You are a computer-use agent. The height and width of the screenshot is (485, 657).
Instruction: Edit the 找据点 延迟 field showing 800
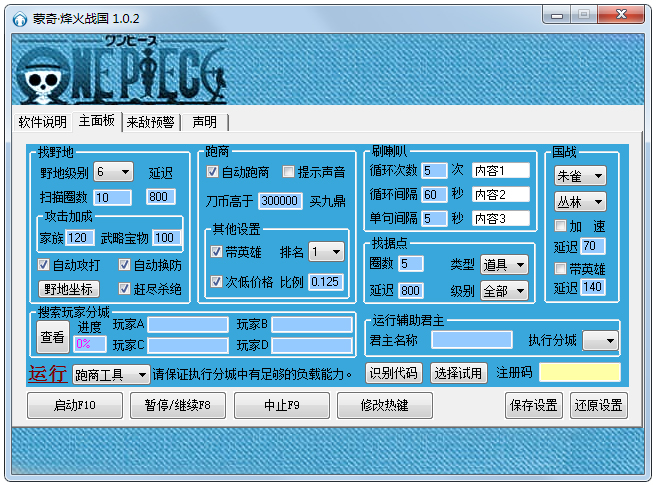pos(411,290)
